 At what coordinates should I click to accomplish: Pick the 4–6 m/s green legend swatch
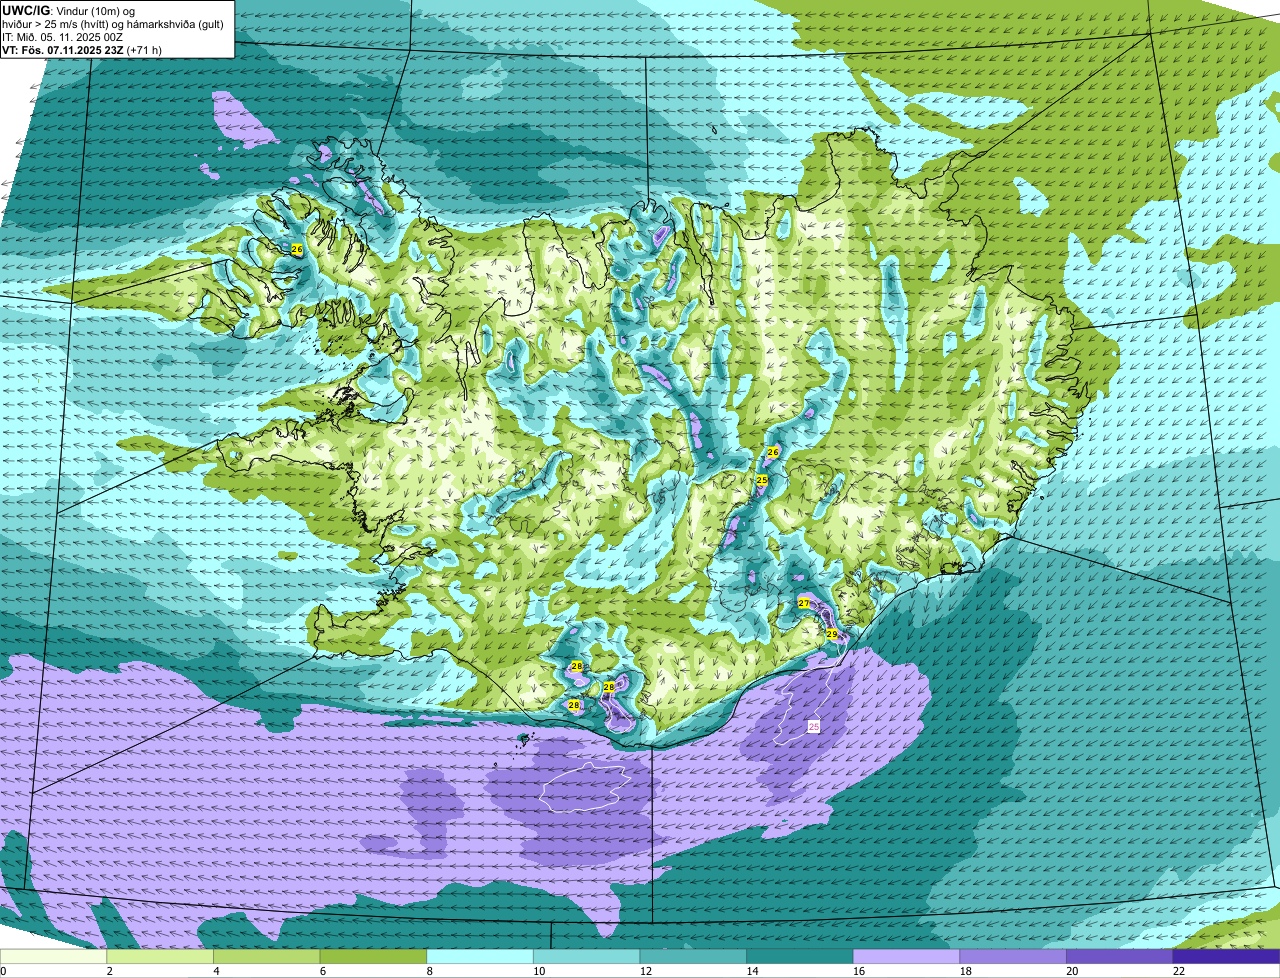point(267,956)
